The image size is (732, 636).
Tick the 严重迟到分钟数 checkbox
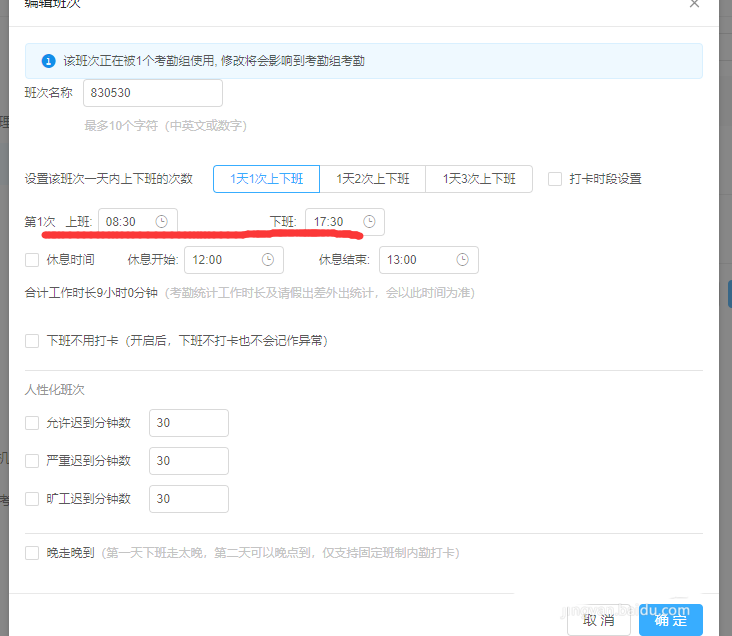pos(32,461)
